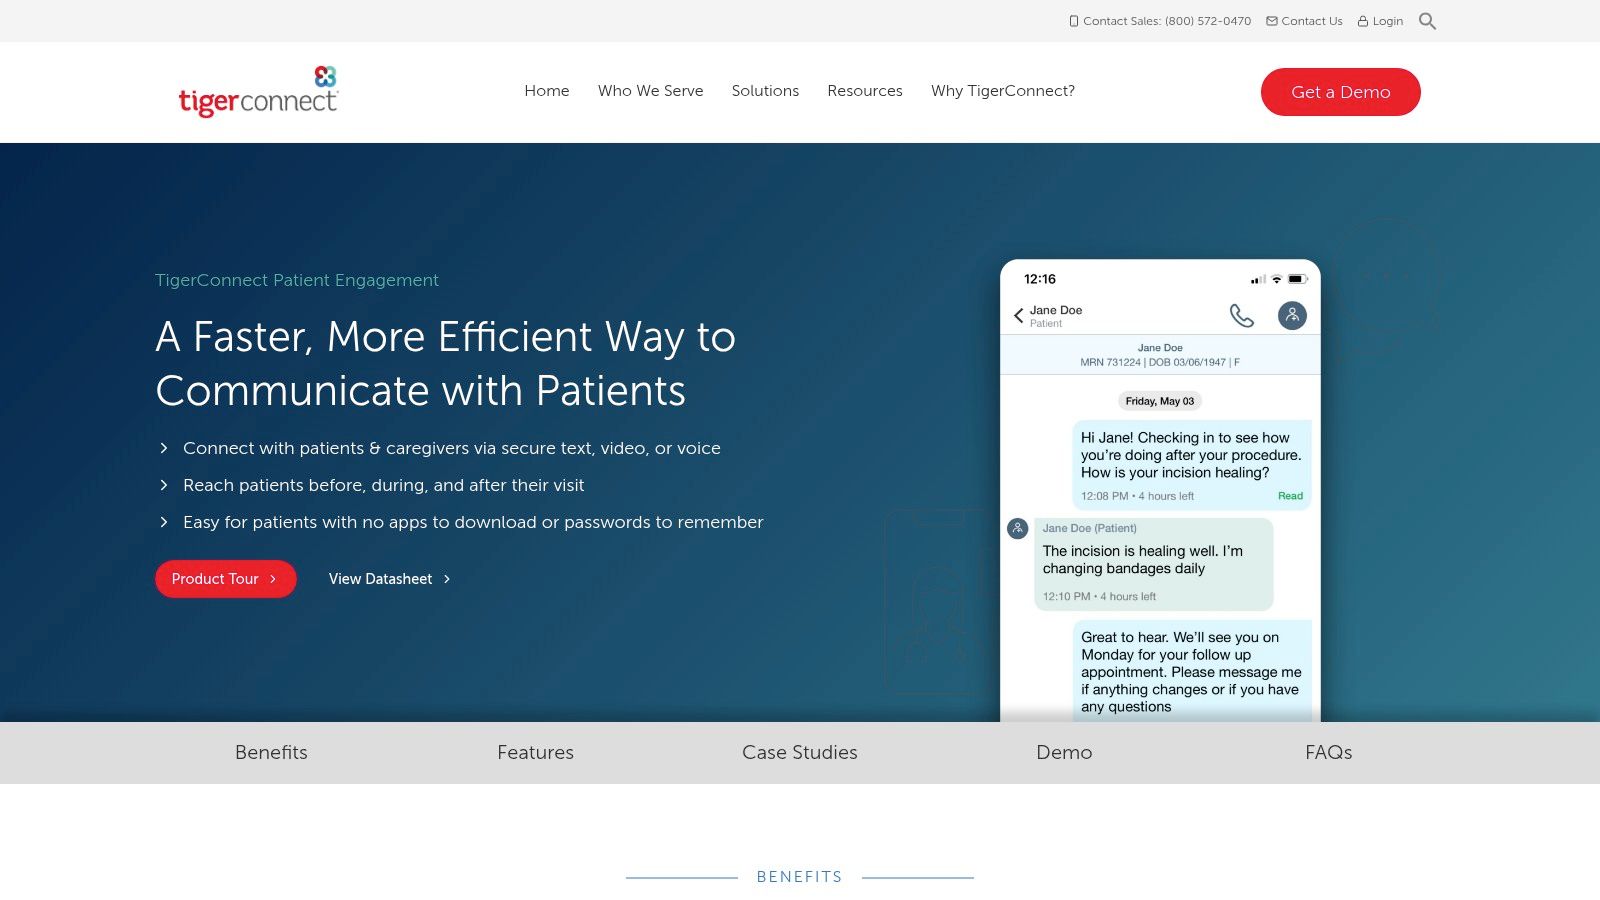
Task: Click the 'The incision is healing well' message bubble
Action: pyautogui.click(x=1153, y=564)
